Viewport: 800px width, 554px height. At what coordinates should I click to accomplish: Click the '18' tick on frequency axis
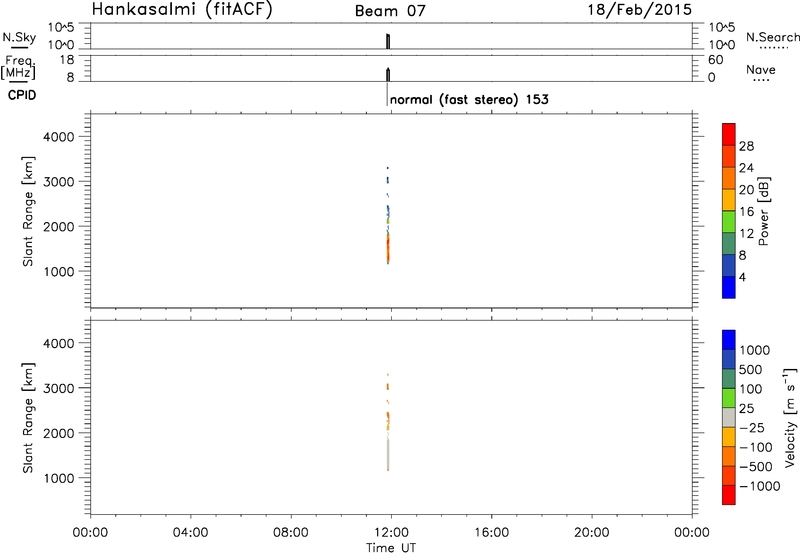pos(66,60)
